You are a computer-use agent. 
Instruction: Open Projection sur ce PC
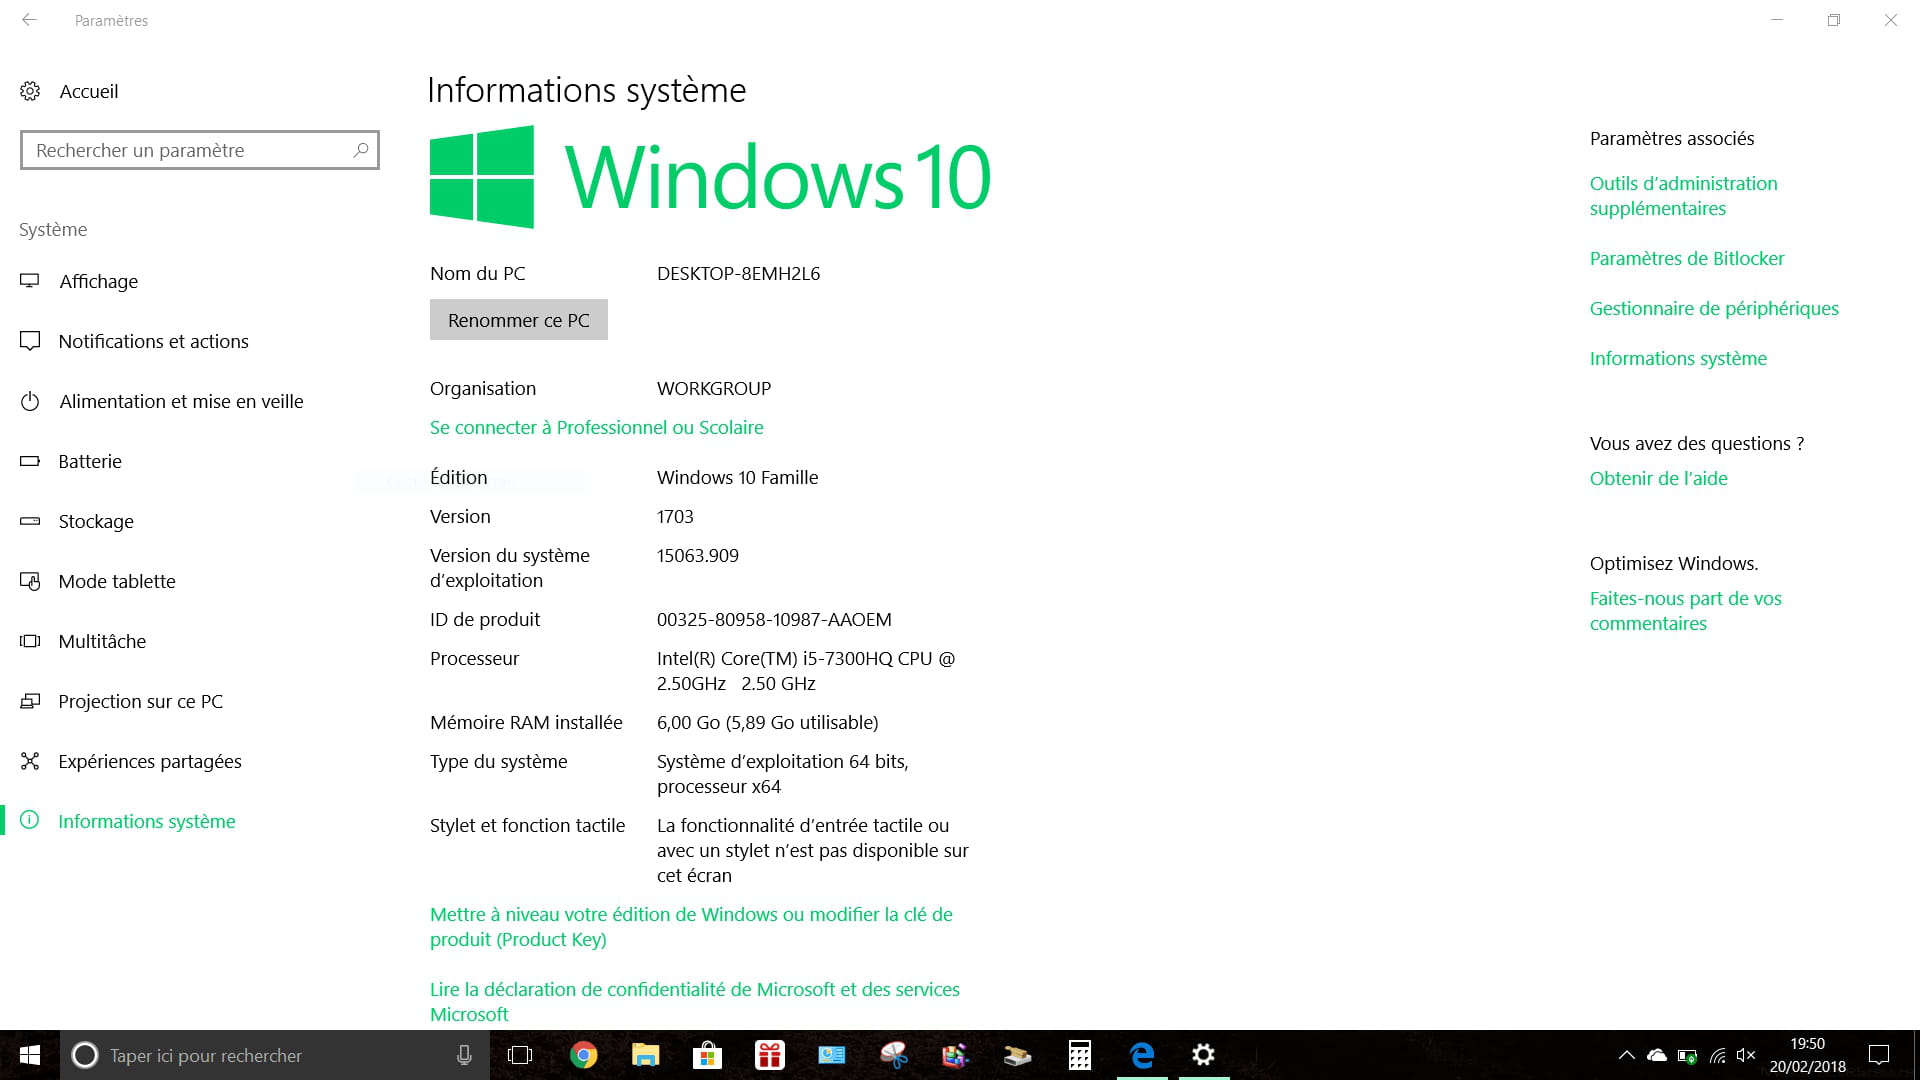[140, 701]
